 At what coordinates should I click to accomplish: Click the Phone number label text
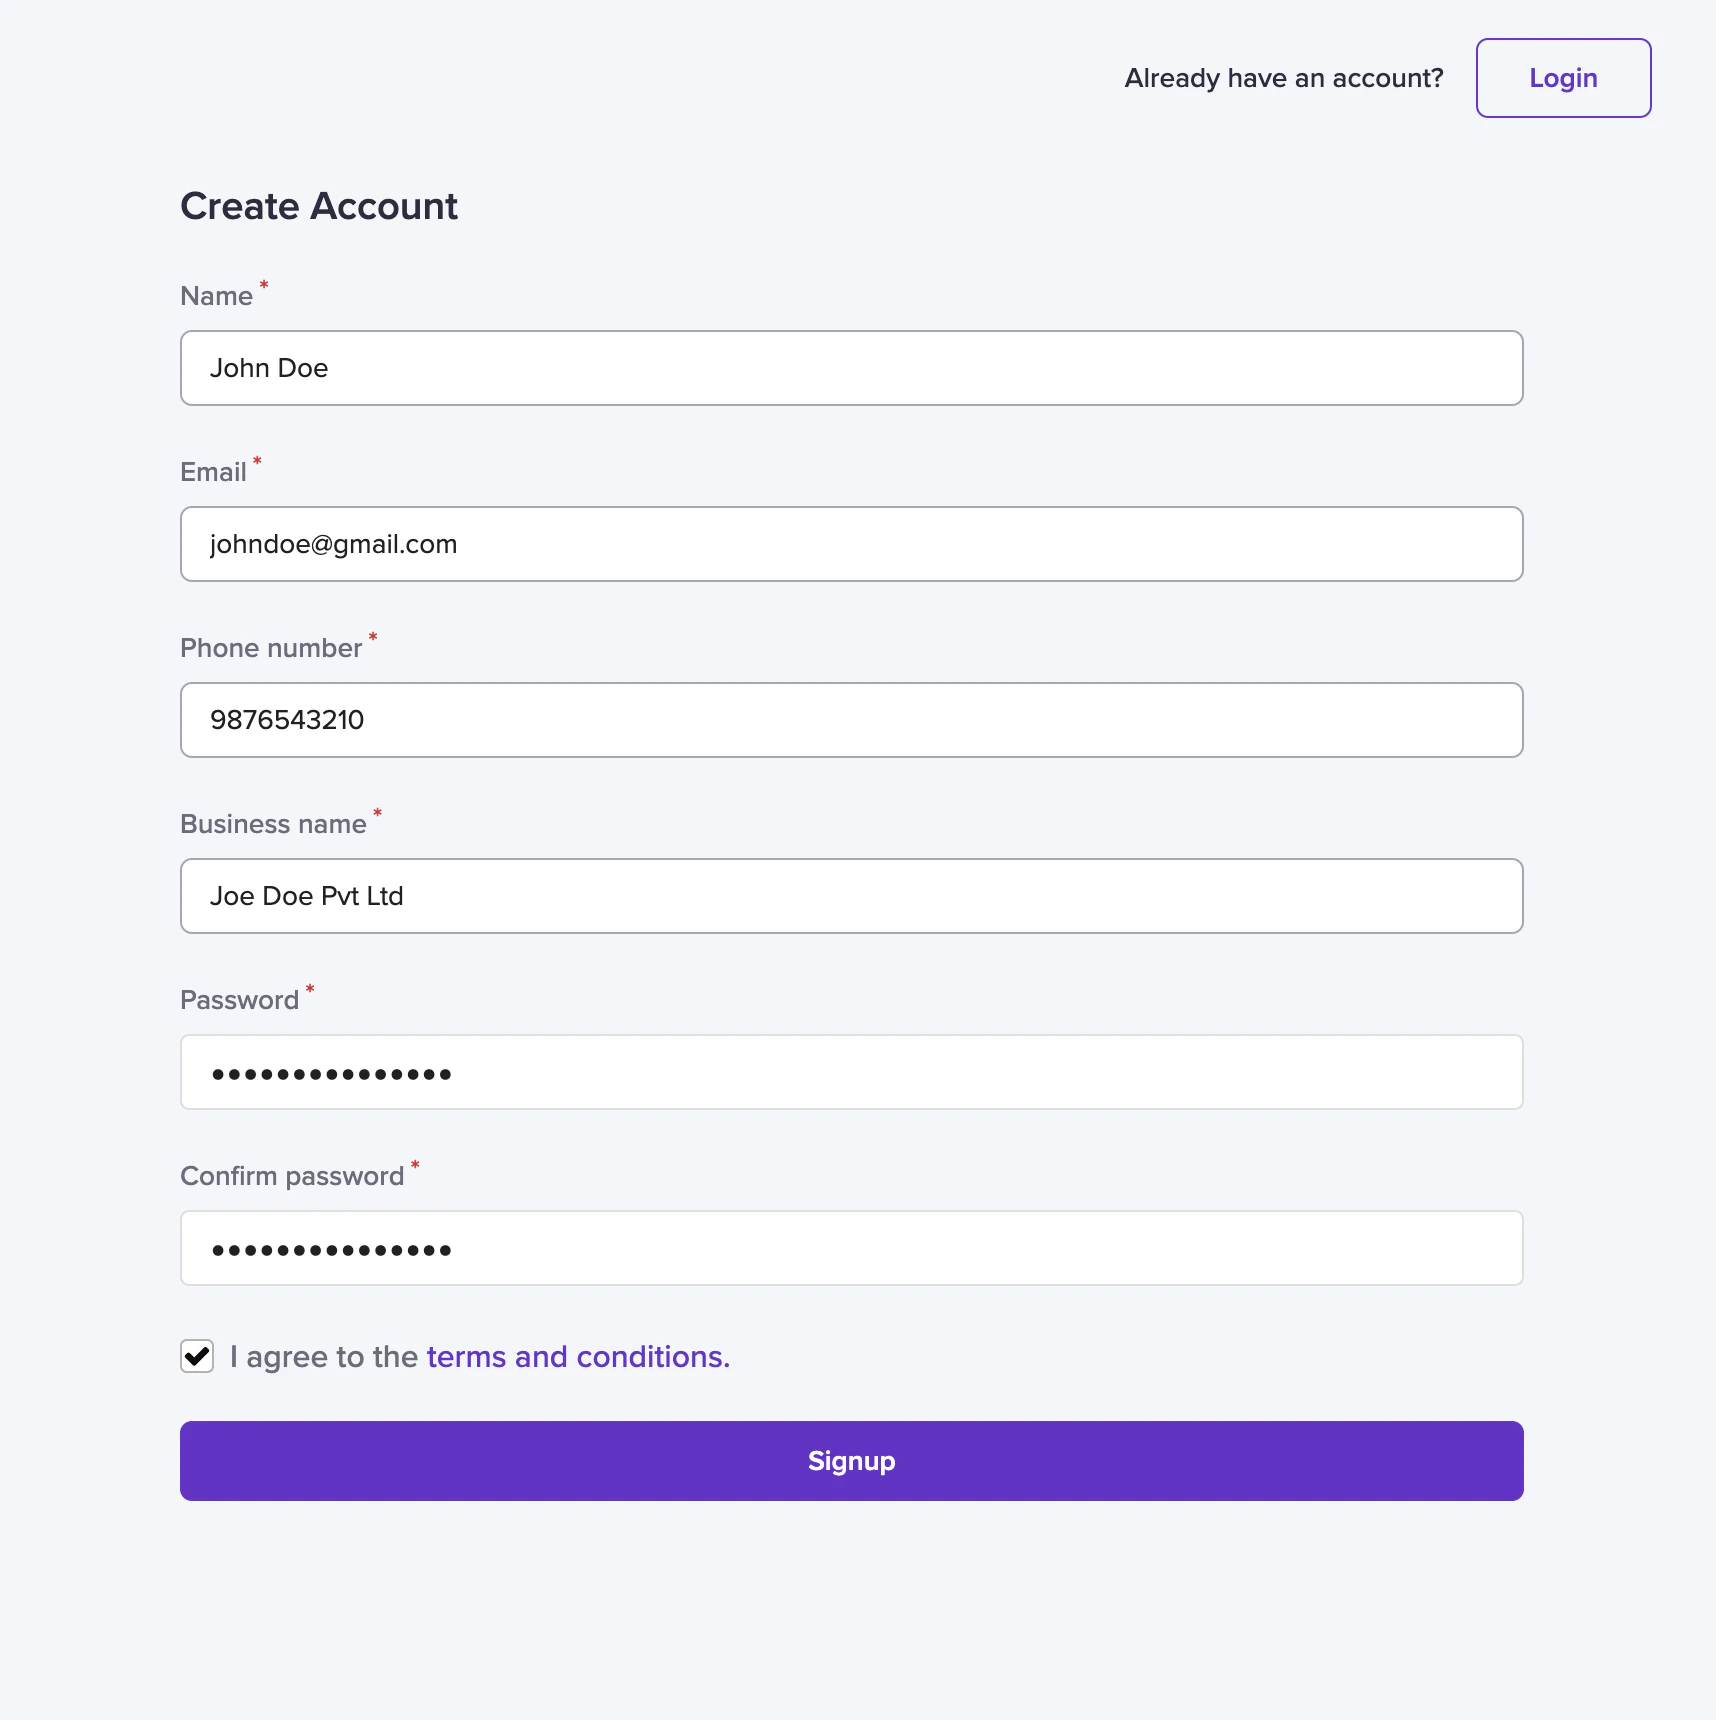[x=271, y=648]
